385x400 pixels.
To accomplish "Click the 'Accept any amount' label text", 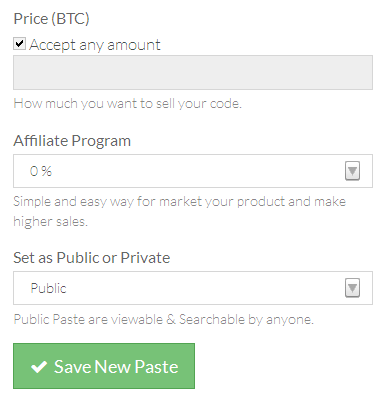I will pos(95,45).
